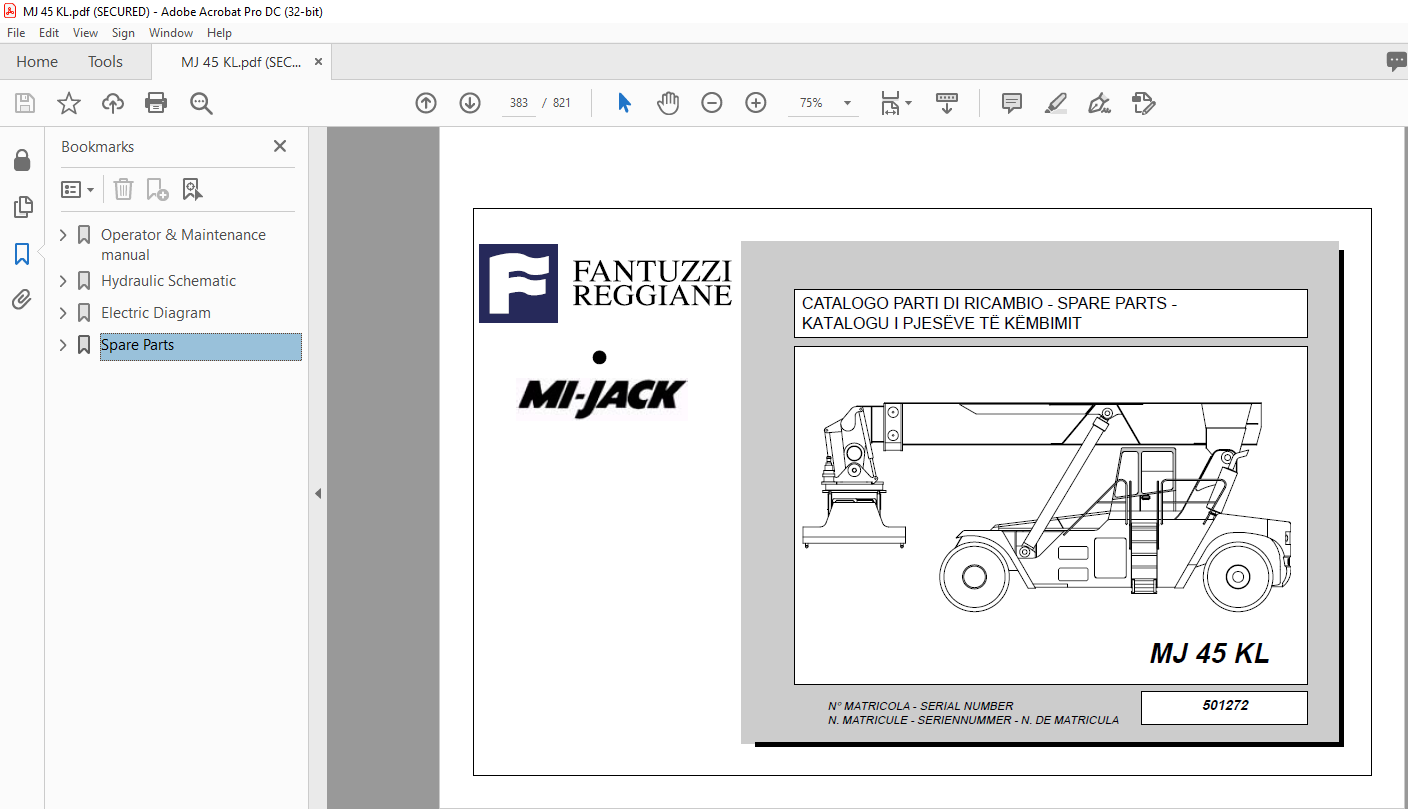Click the MJ 45 KL model title

coord(1209,654)
